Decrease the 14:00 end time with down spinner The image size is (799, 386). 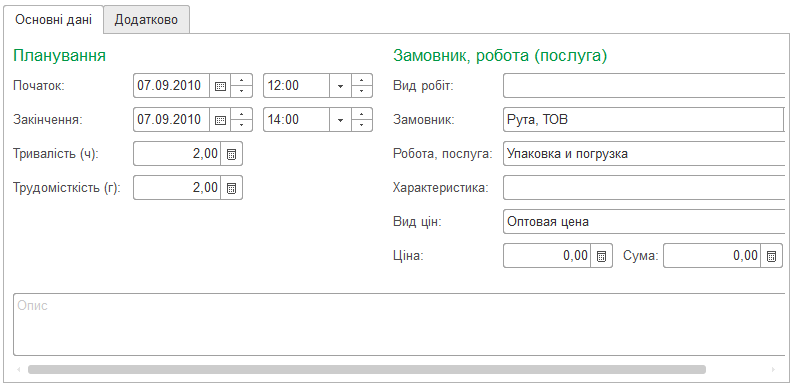[x=361, y=125]
